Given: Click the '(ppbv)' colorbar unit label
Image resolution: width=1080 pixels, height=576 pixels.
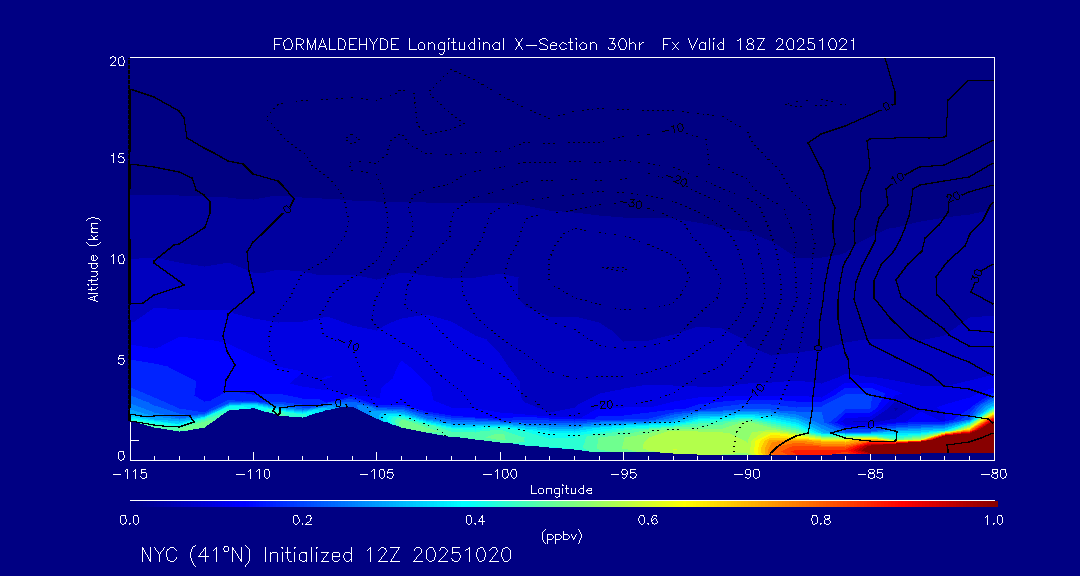Looking at the screenshot, I should (562, 536).
